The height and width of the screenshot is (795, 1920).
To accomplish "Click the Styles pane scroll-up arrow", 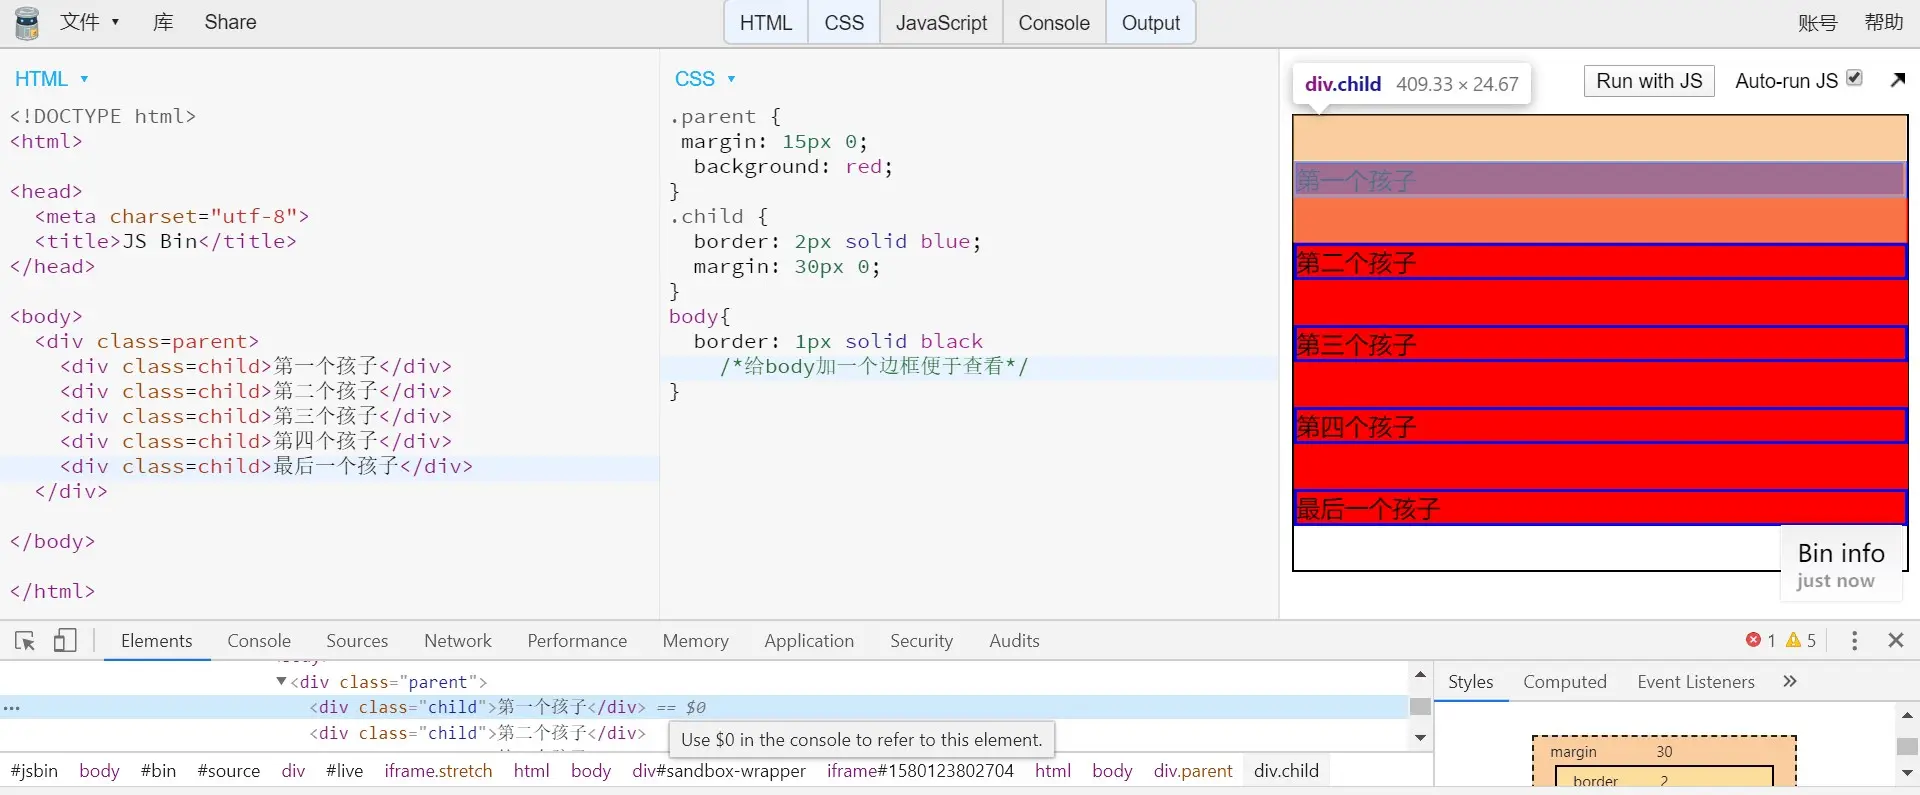I will point(1907,716).
